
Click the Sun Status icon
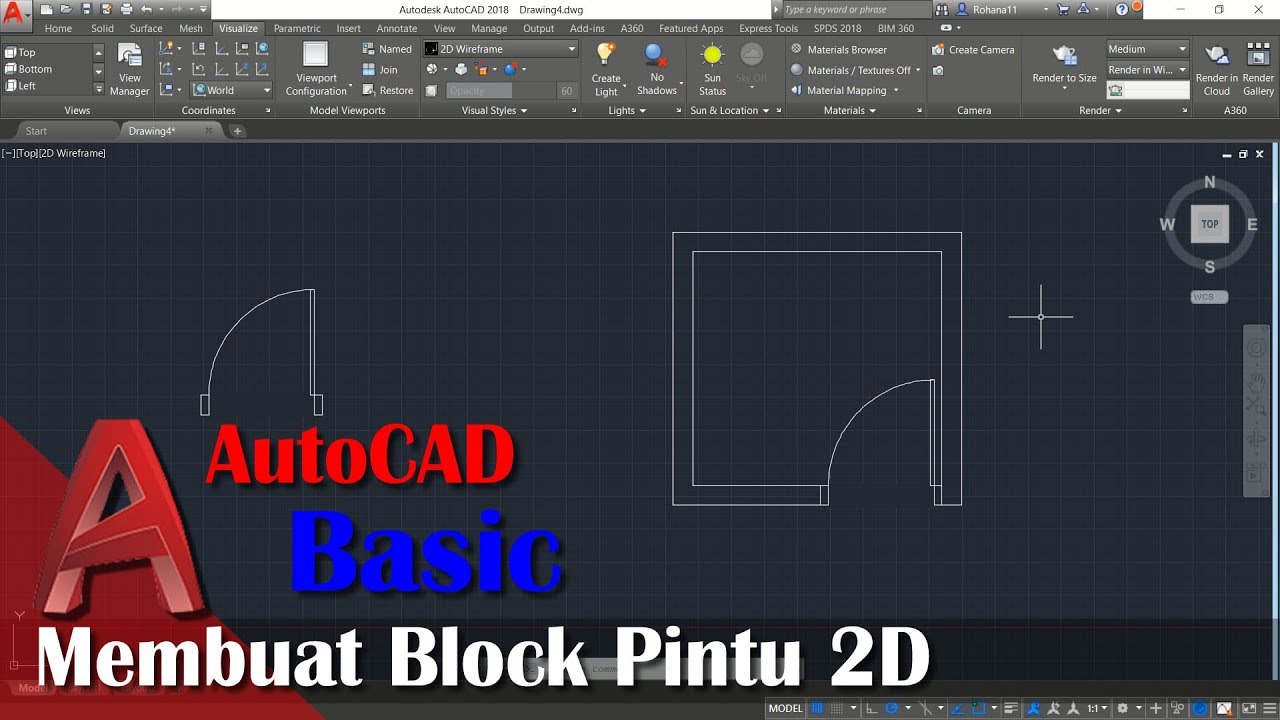[x=712, y=54]
